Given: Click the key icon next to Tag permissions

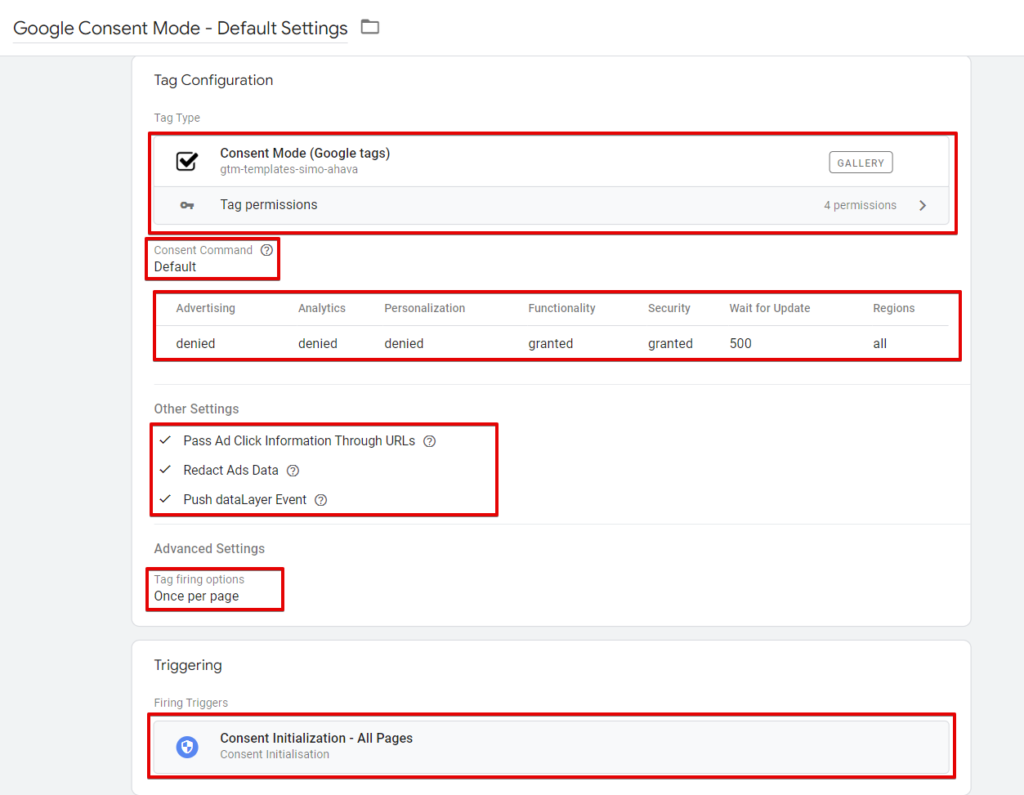Looking at the screenshot, I should pos(187,205).
